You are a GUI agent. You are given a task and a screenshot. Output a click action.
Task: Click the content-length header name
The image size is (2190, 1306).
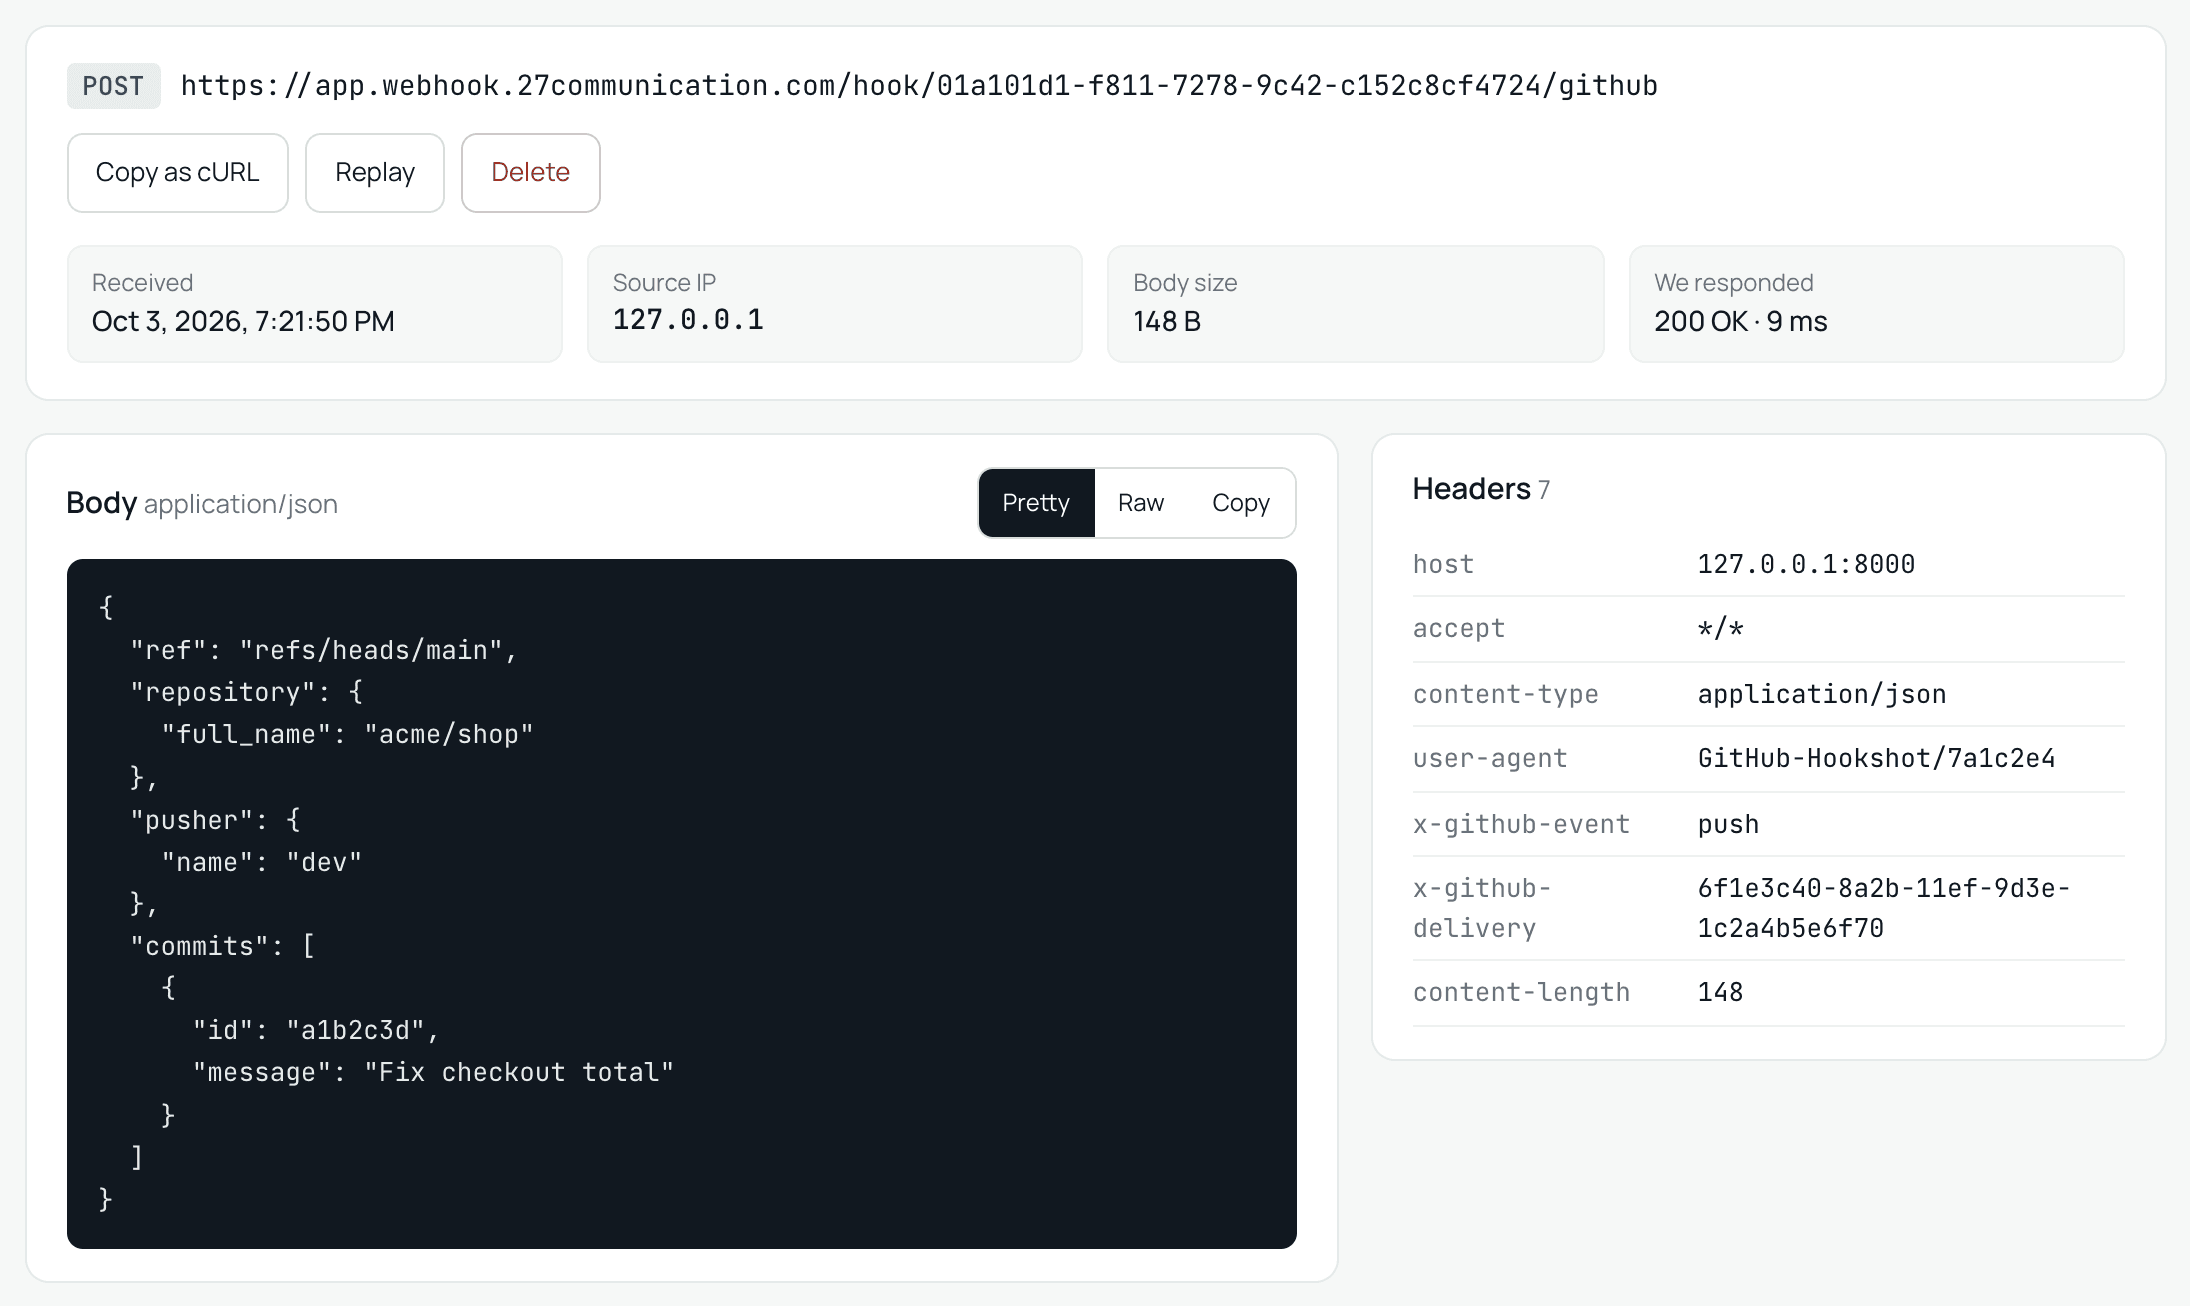click(x=1521, y=992)
